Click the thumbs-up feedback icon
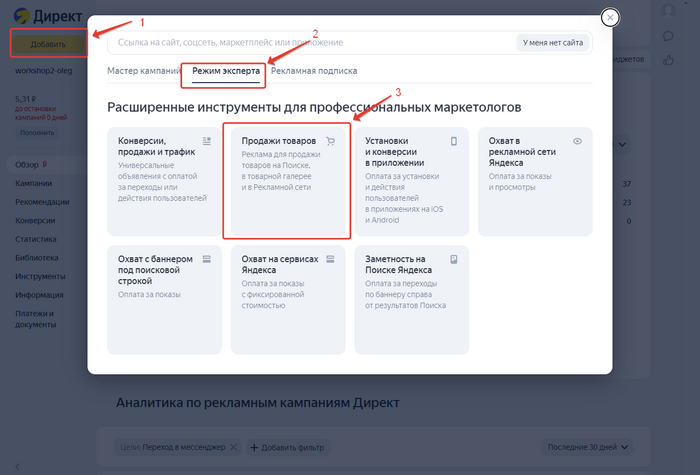The height and width of the screenshot is (475, 700). (x=668, y=60)
